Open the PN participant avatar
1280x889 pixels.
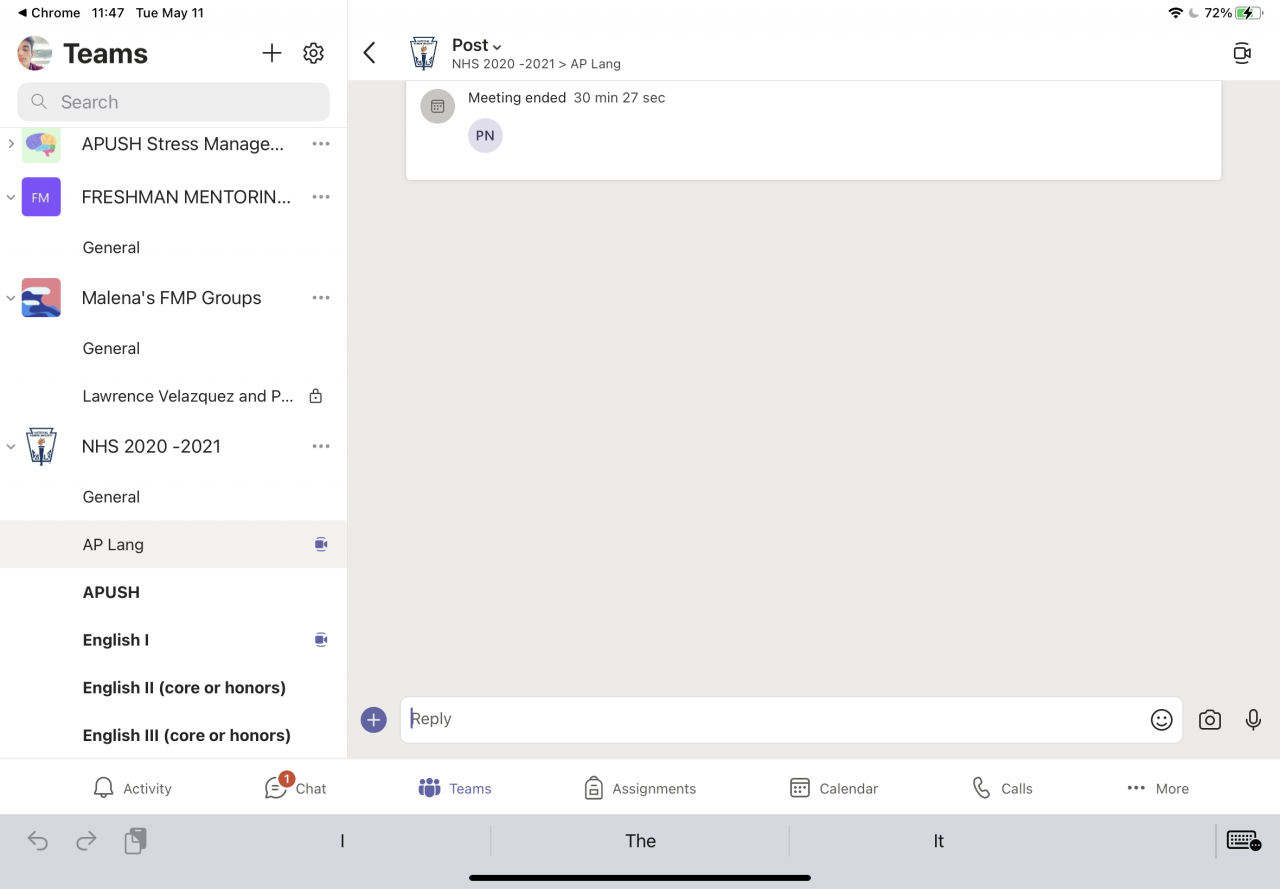(x=485, y=136)
